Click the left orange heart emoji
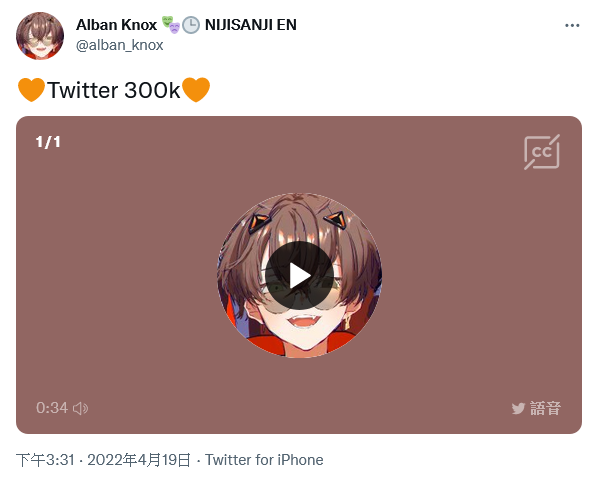The width and height of the screenshot is (598, 486). 31,90
